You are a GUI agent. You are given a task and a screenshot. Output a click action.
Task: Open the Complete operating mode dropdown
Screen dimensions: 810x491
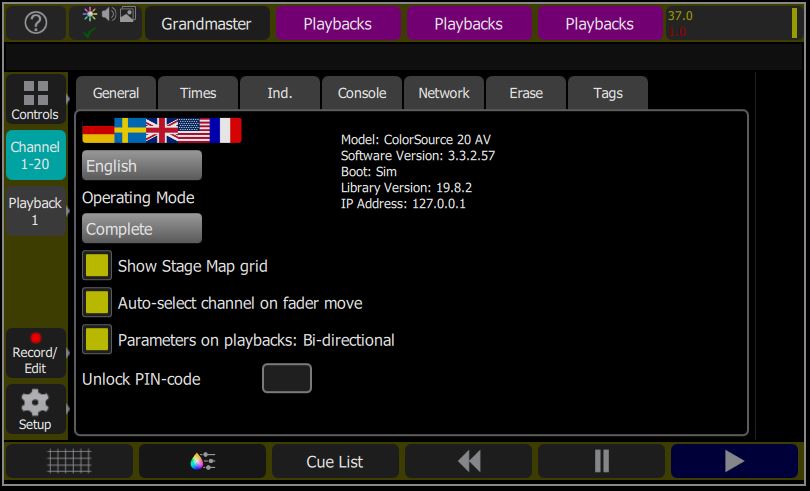pos(142,228)
